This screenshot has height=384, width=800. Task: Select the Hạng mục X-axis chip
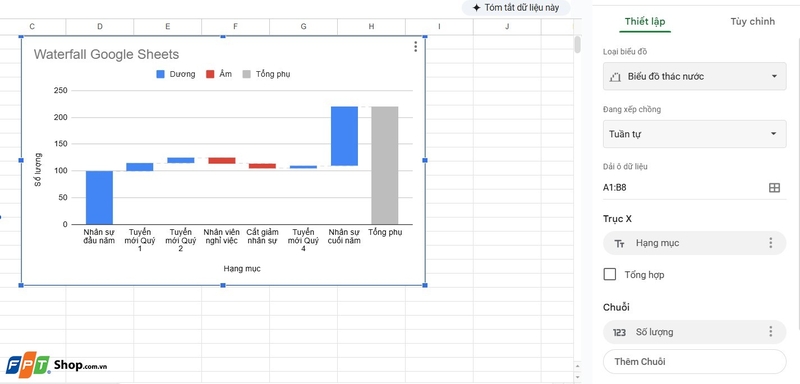coord(694,243)
